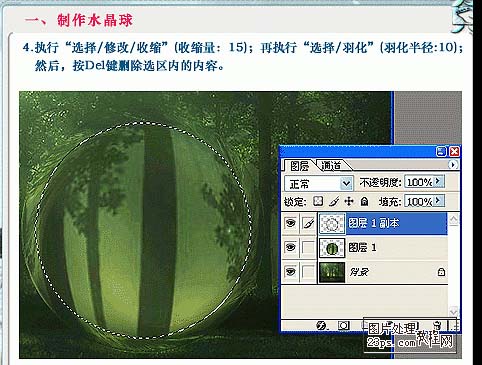This screenshot has height=365, width=482.
Task: Click the layer list scroll down arrow
Action: tap(453, 311)
